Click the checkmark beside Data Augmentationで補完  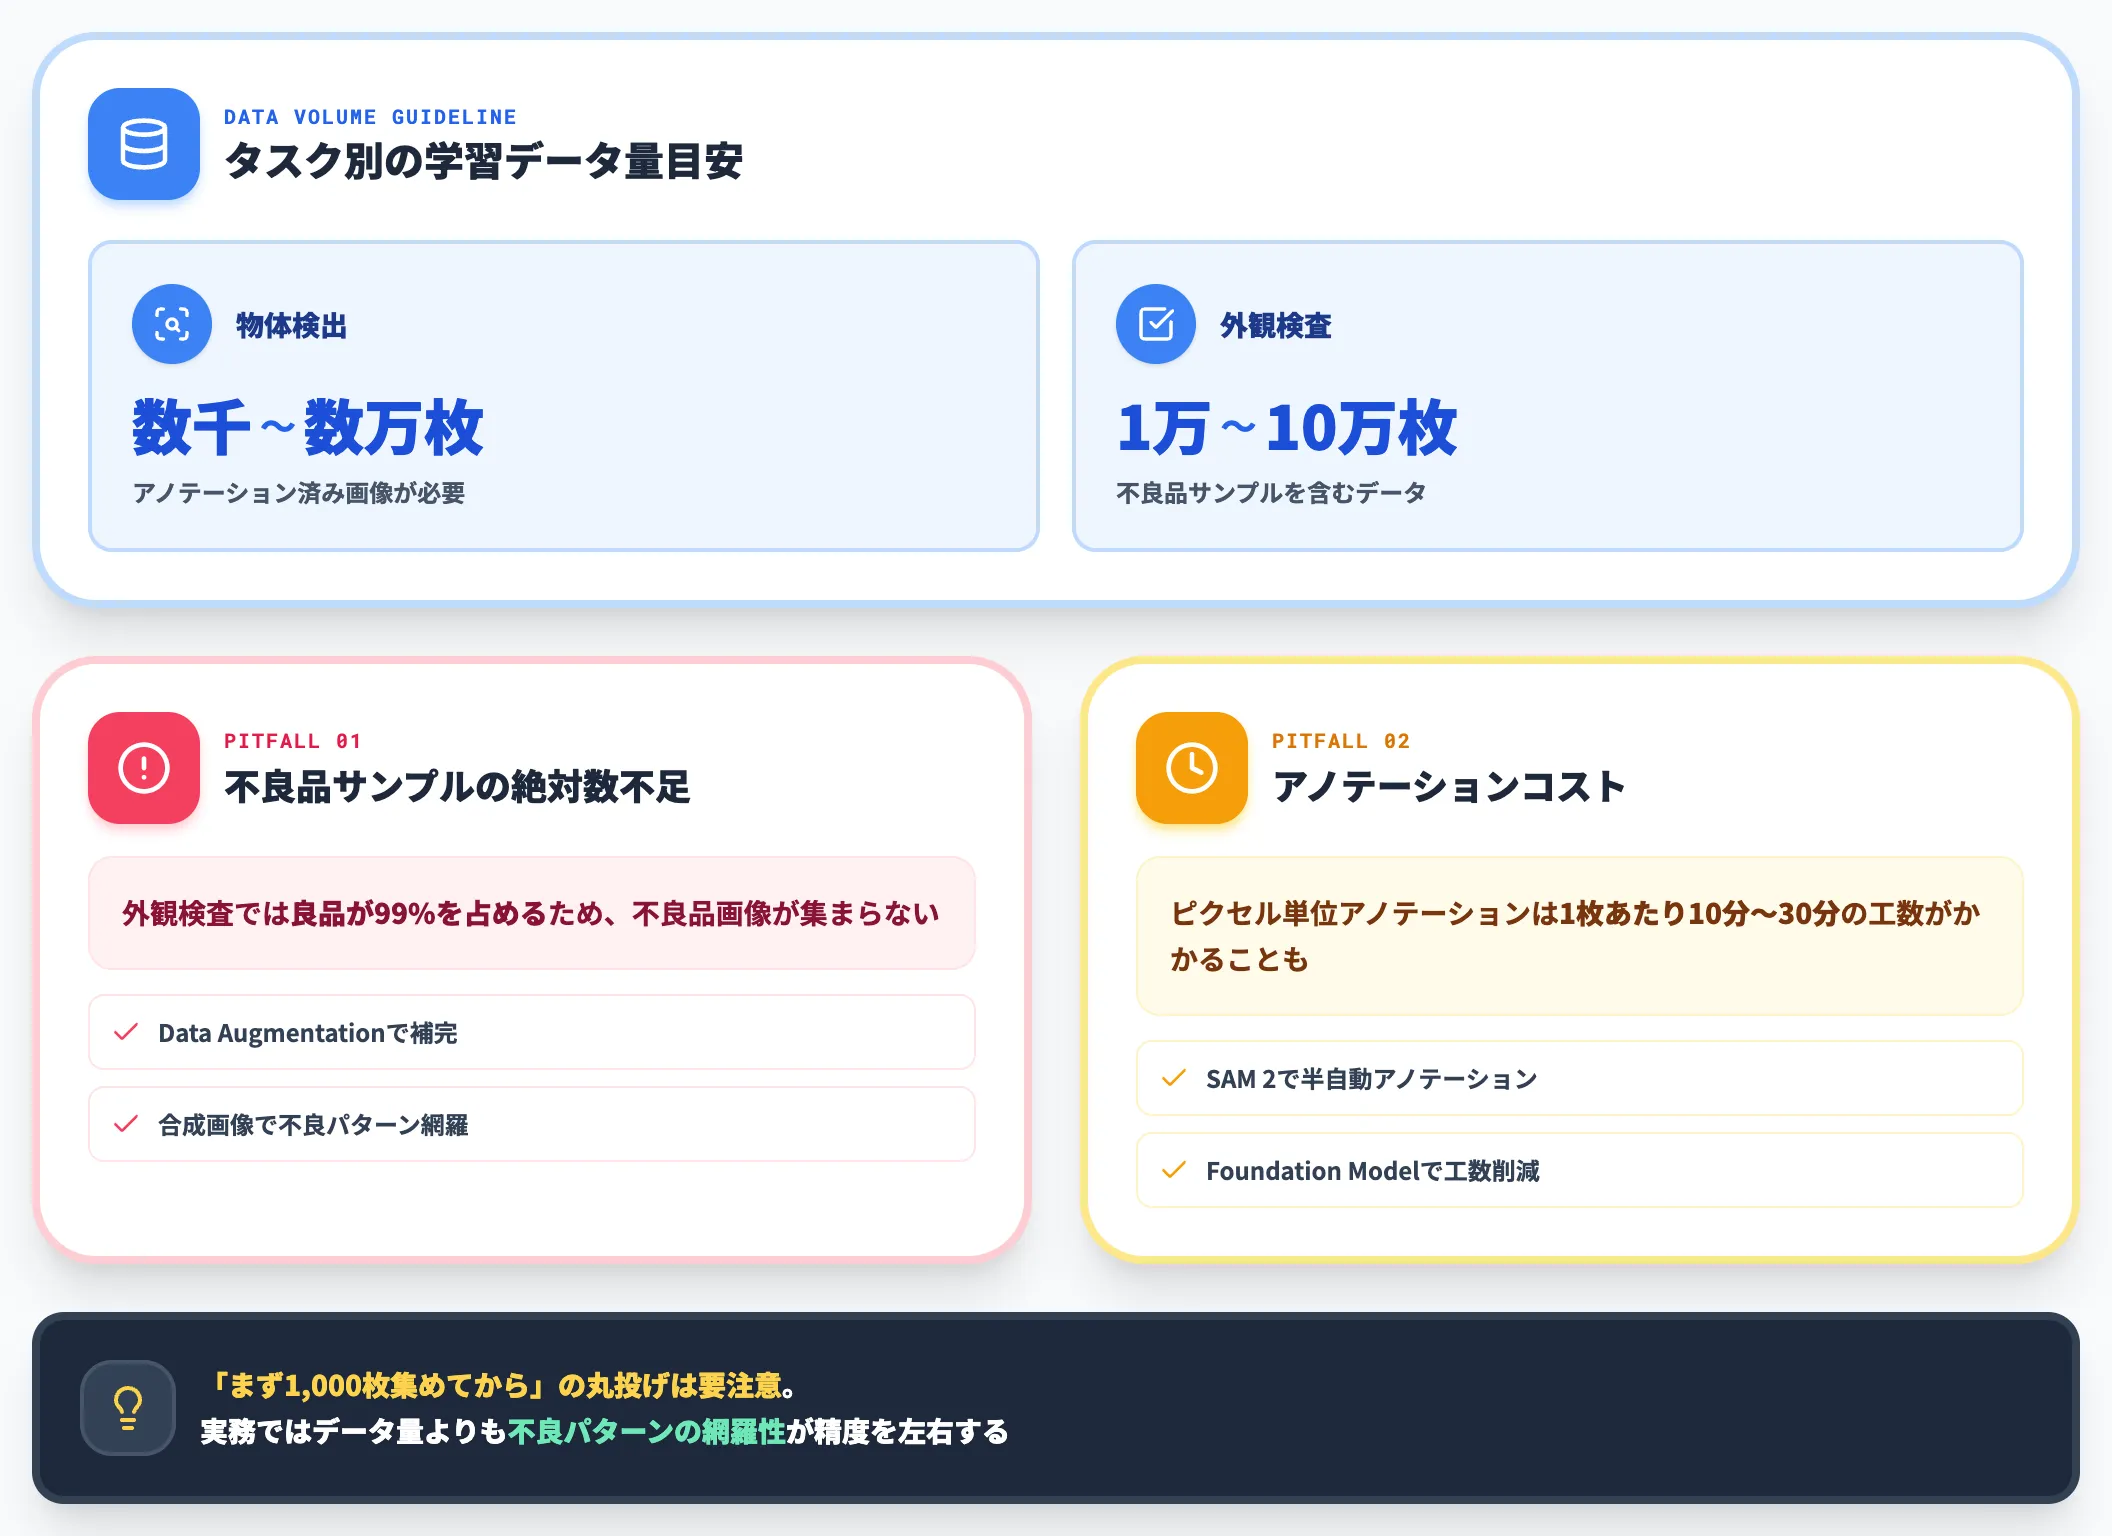pos(126,1032)
